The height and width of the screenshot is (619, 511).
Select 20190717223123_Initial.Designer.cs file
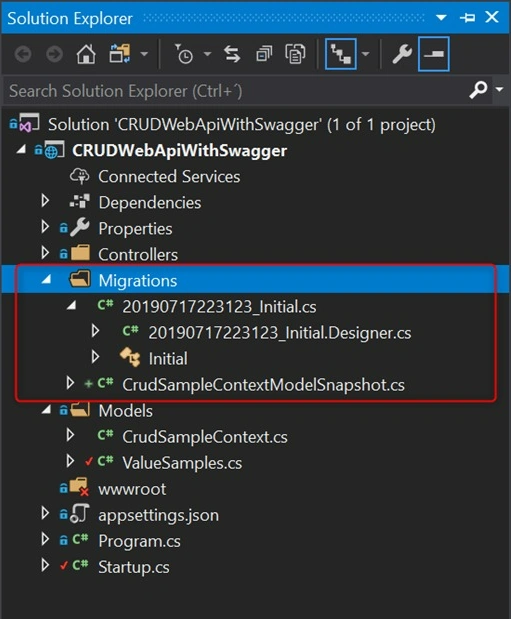point(280,333)
